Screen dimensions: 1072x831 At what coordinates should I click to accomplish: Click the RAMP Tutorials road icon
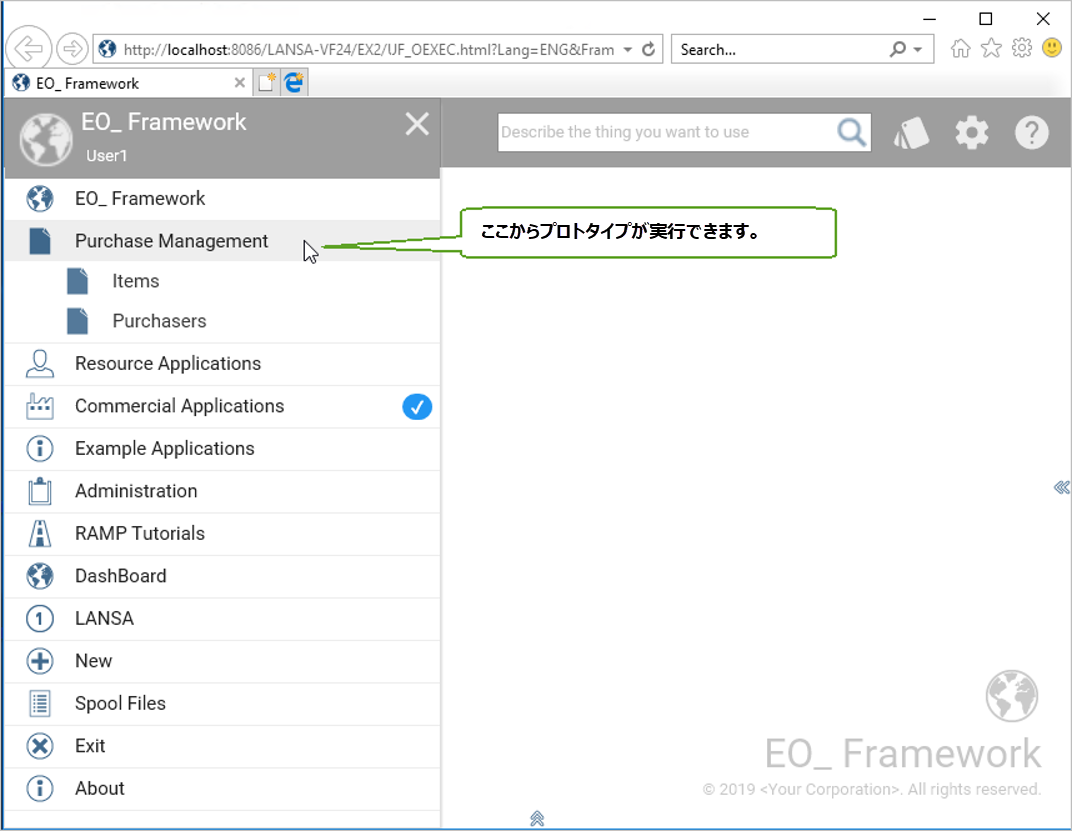click(x=40, y=533)
